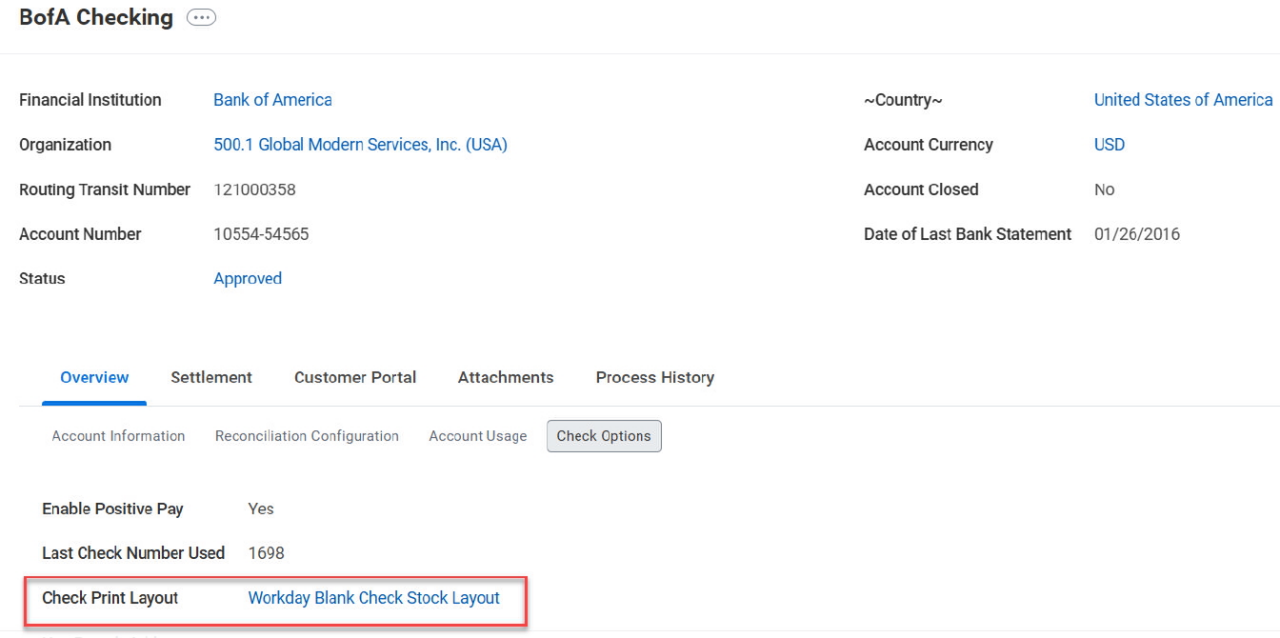Click the routing transit number 121000358
This screenshot has height=638, width=1280.
click(255, 190)
